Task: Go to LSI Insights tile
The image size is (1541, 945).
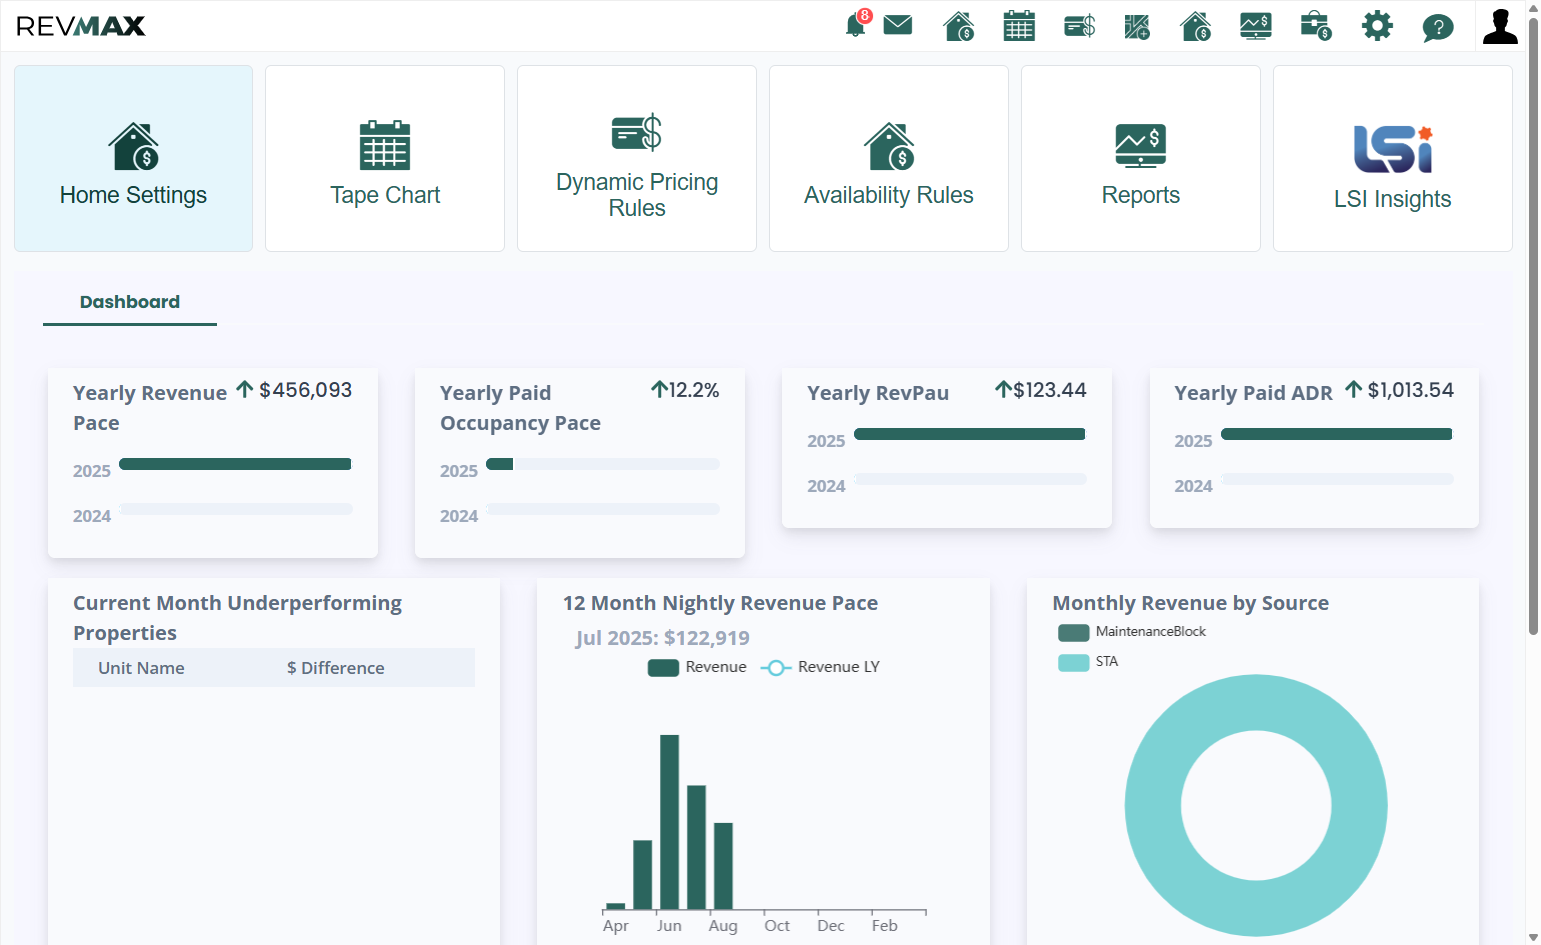Action: [1393, 159]
